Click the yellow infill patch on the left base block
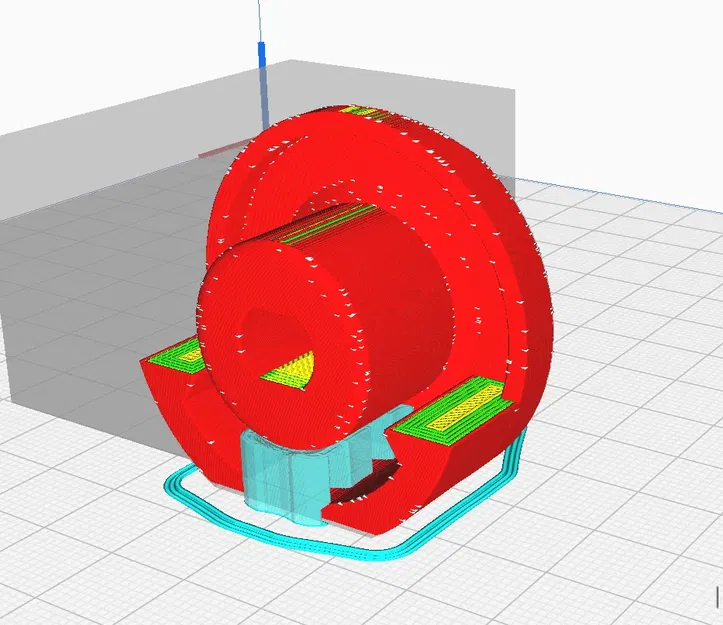723x625 pixels. (x=190, y=356)
